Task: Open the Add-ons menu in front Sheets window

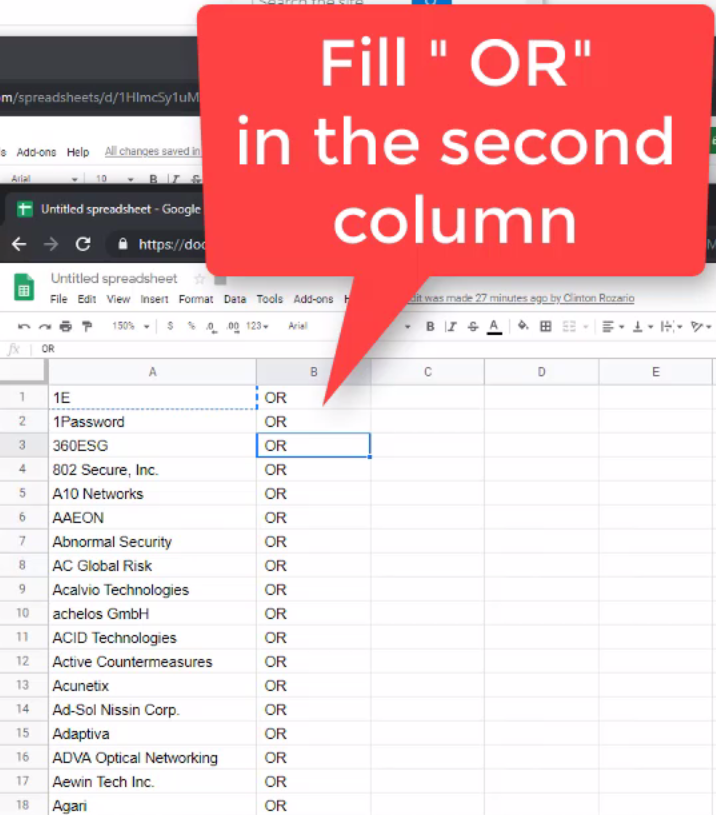Action: [313, 299]
